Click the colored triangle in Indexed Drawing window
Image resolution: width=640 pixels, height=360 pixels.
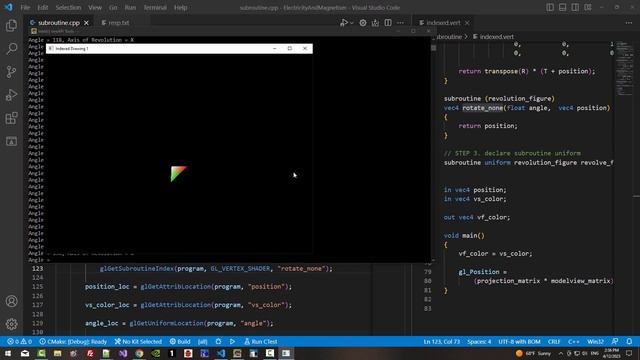[178, 173]
